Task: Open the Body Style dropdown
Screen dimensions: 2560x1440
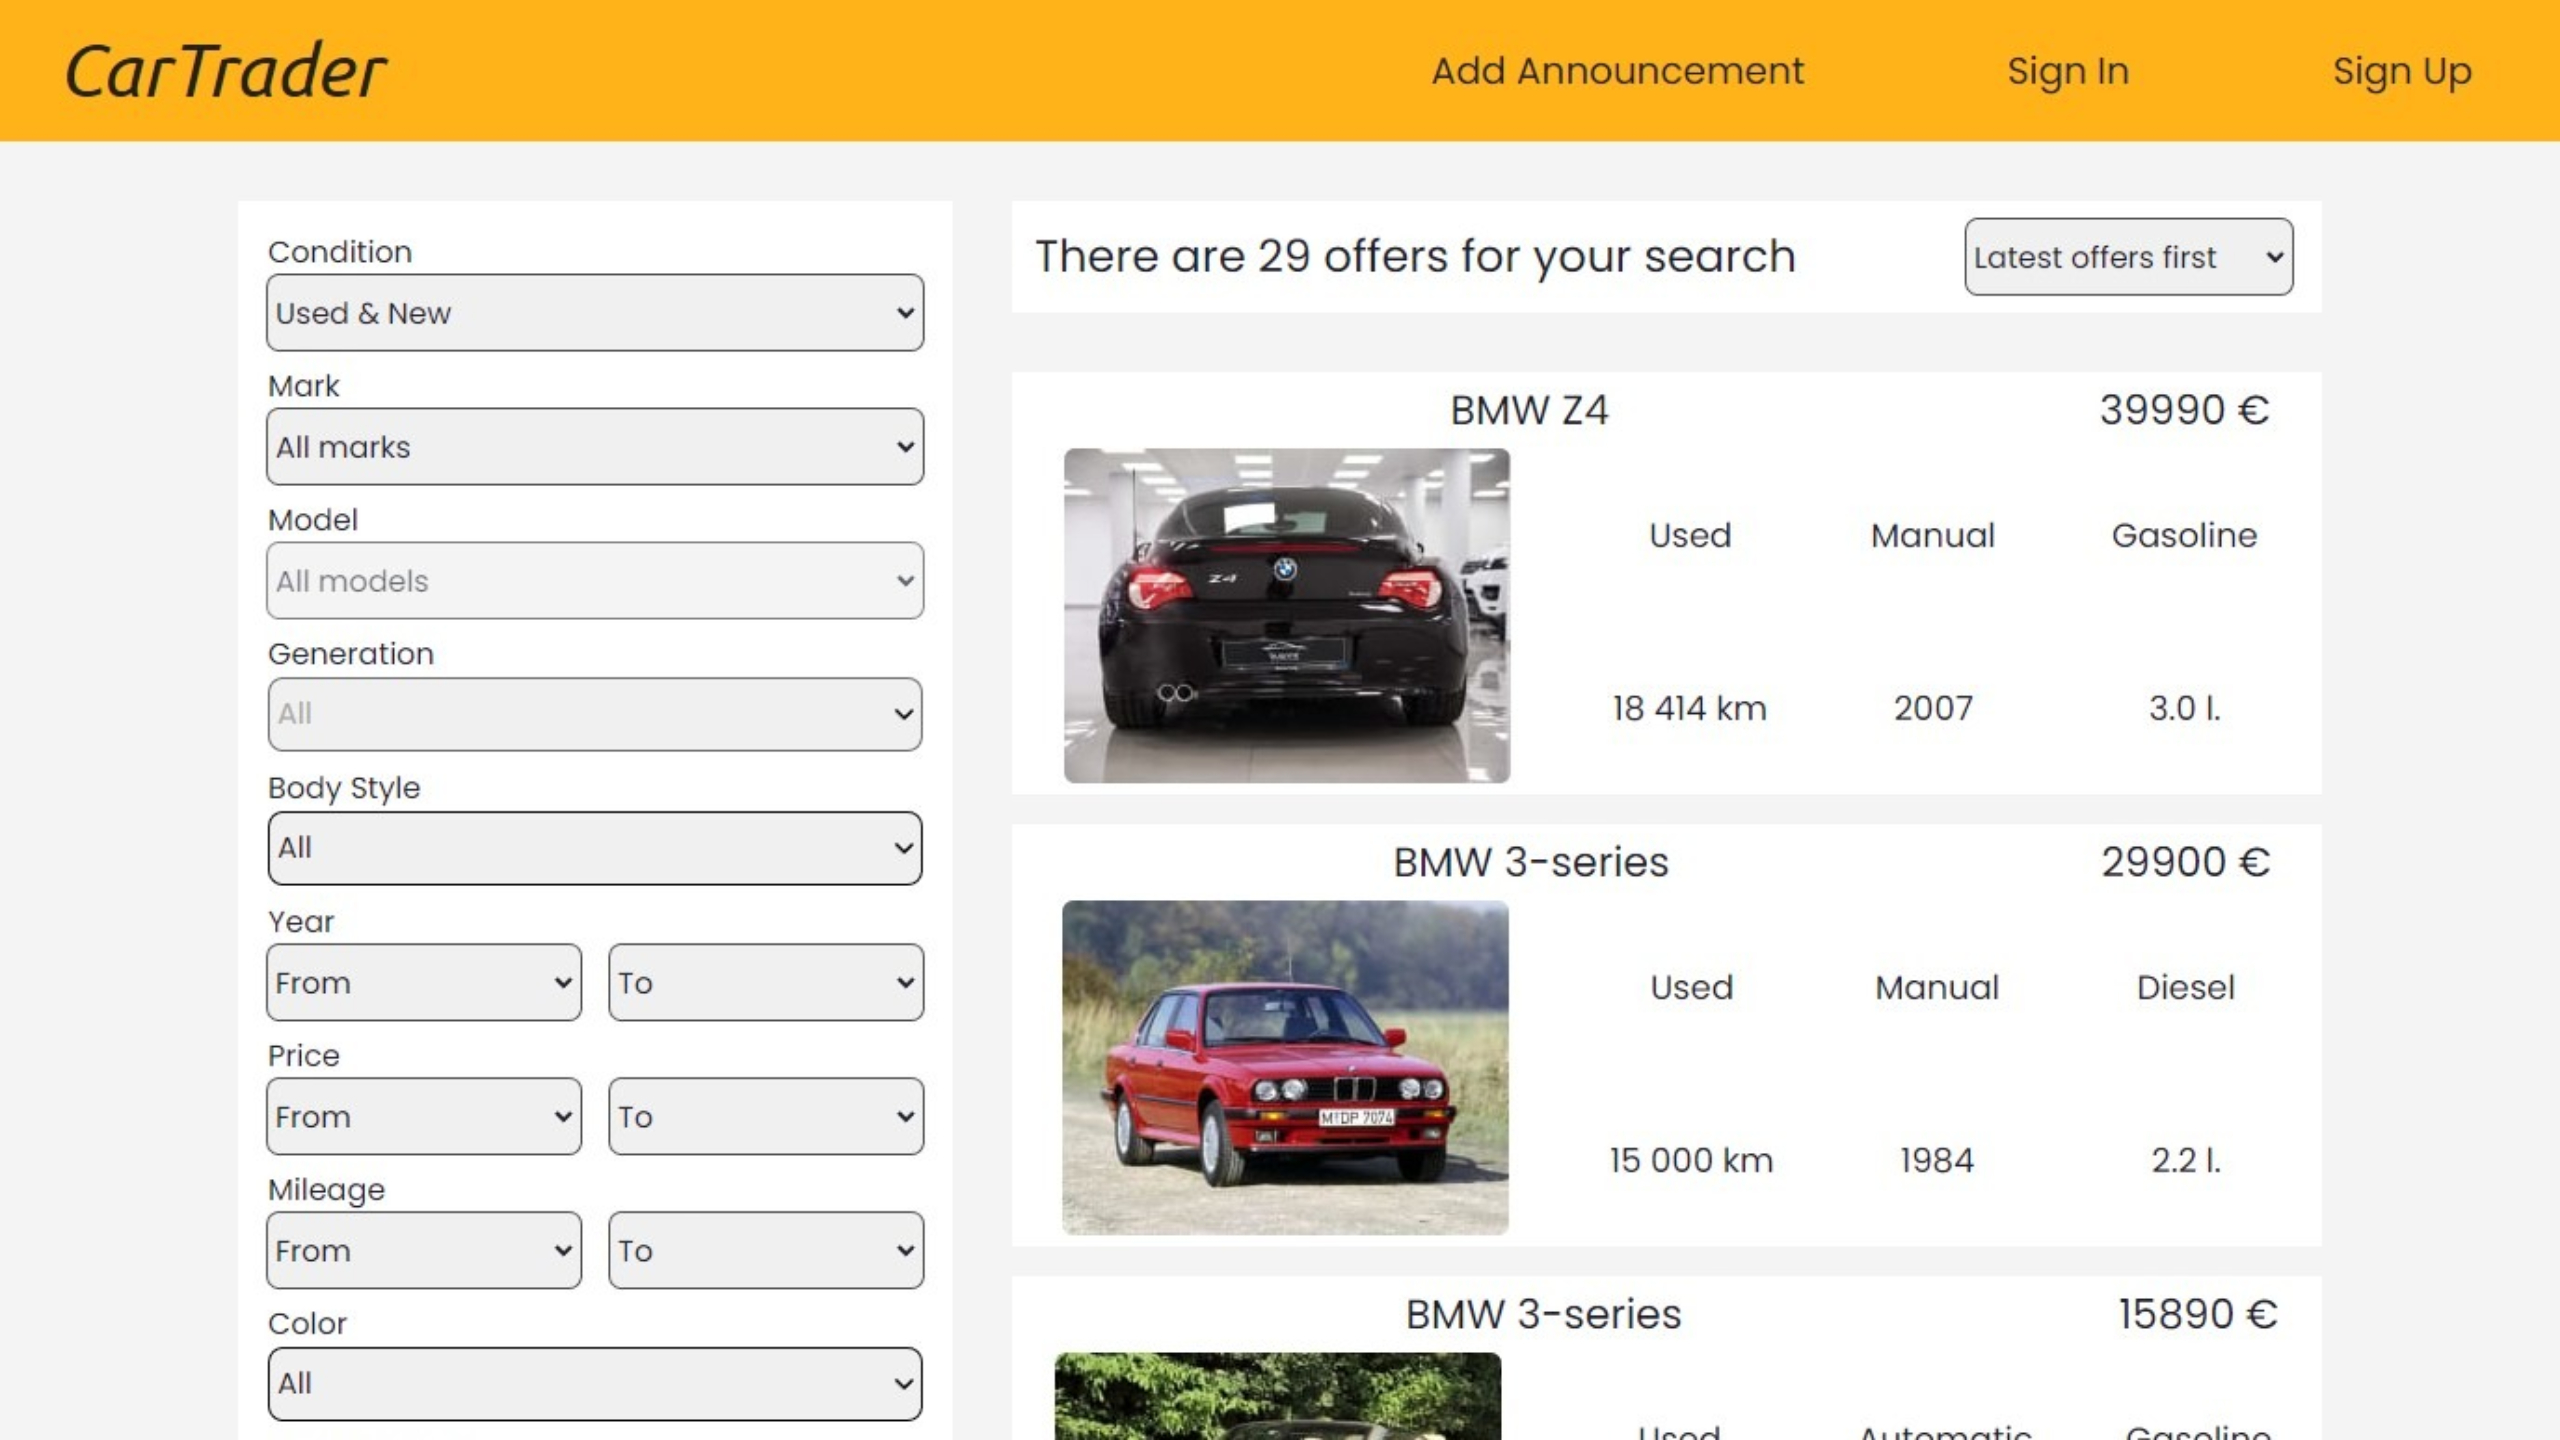Action: pos(594,847)
